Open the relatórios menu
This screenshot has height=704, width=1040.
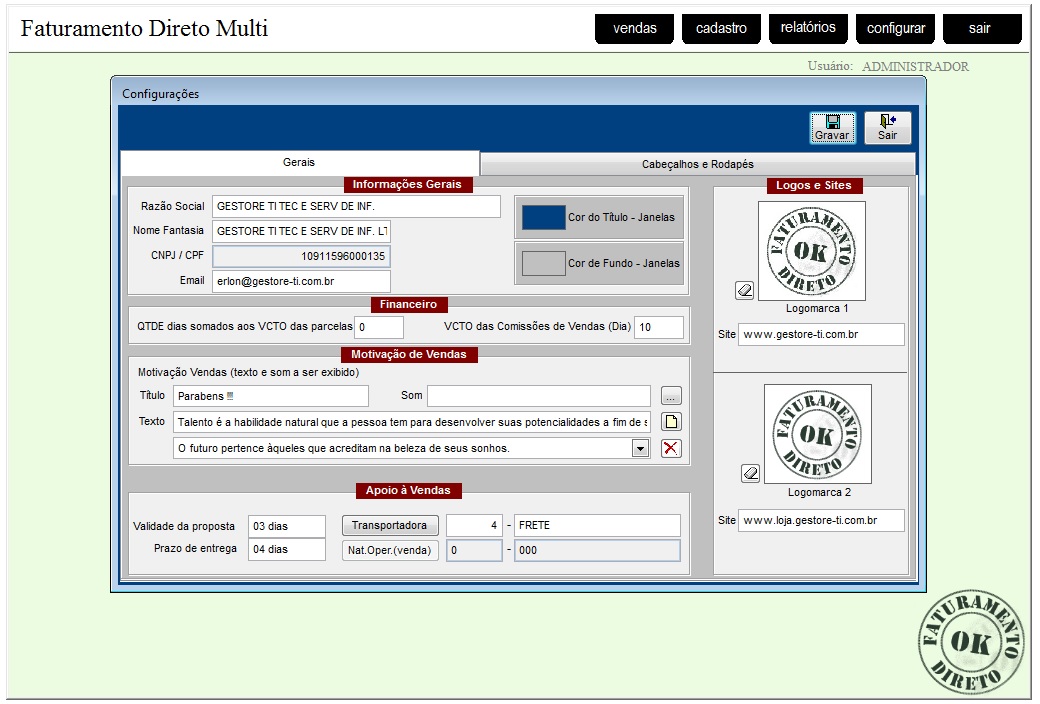(808, 28)
